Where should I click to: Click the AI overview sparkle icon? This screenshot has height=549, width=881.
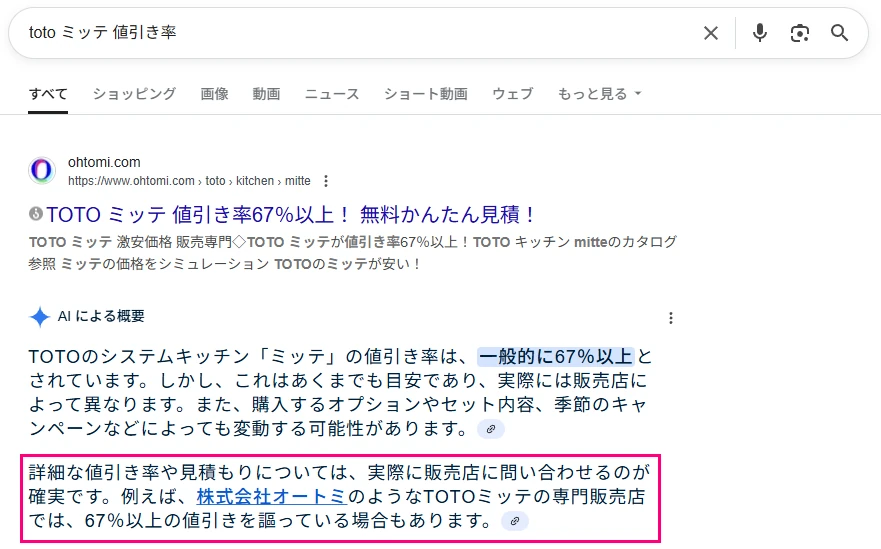40,317
